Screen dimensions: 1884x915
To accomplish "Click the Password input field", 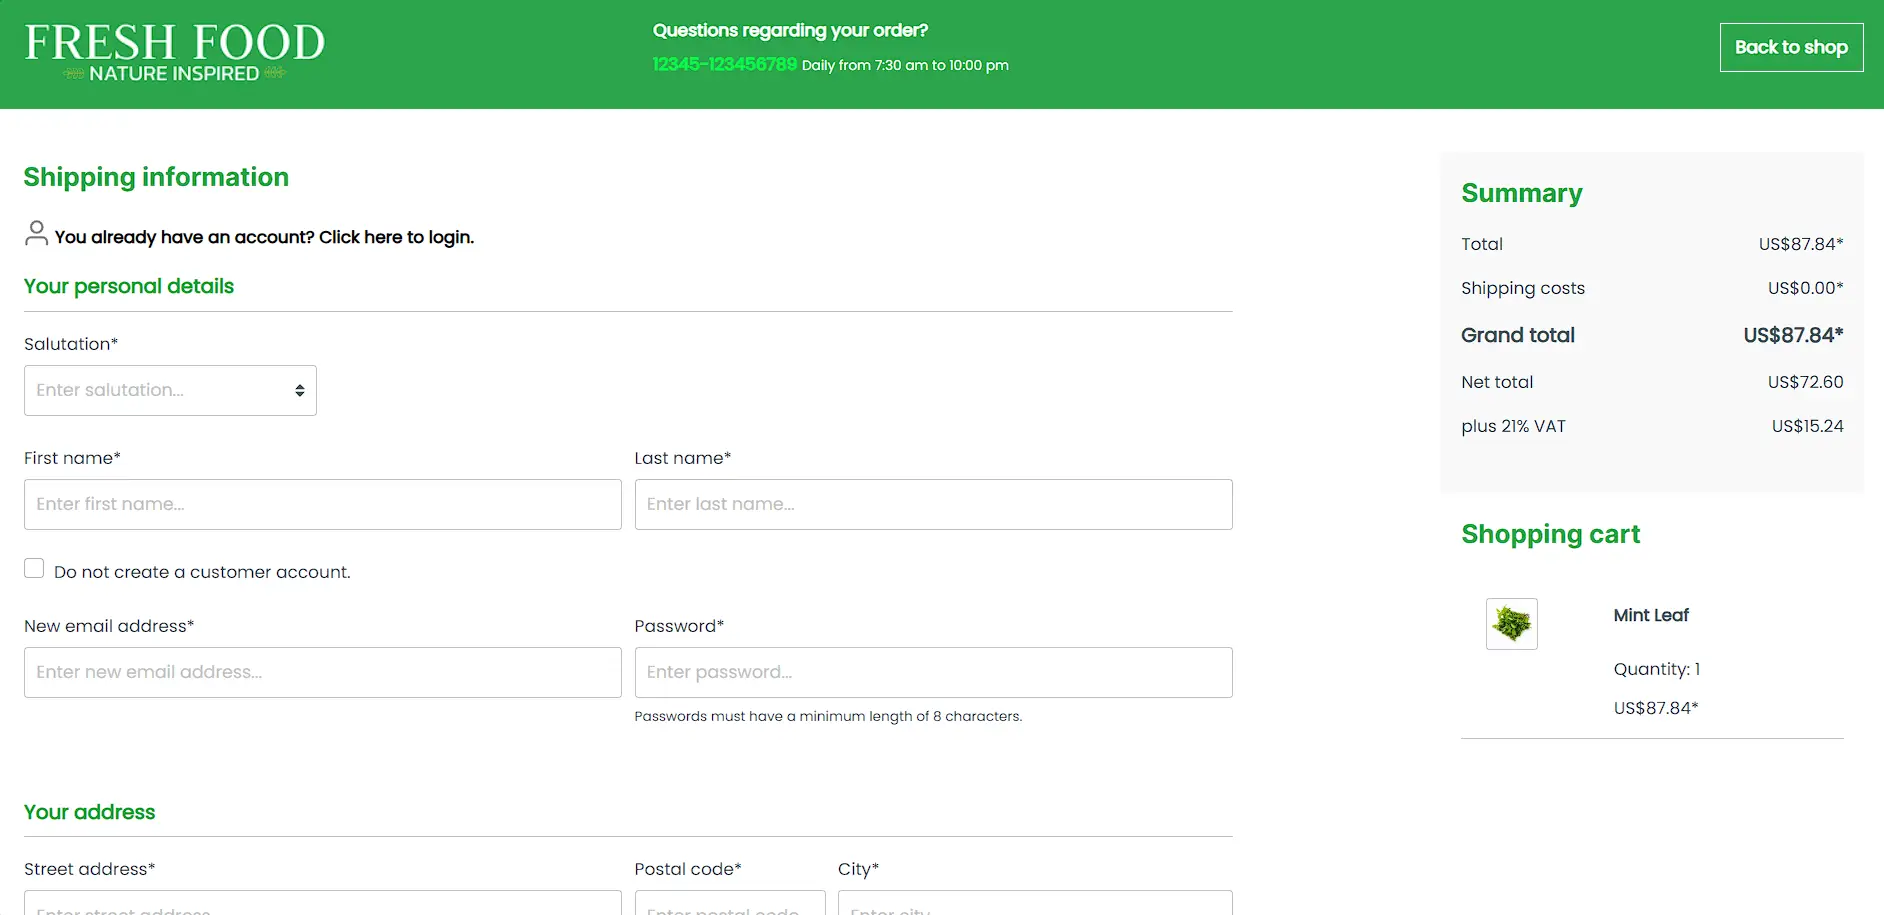I will (x=932, y=672).
